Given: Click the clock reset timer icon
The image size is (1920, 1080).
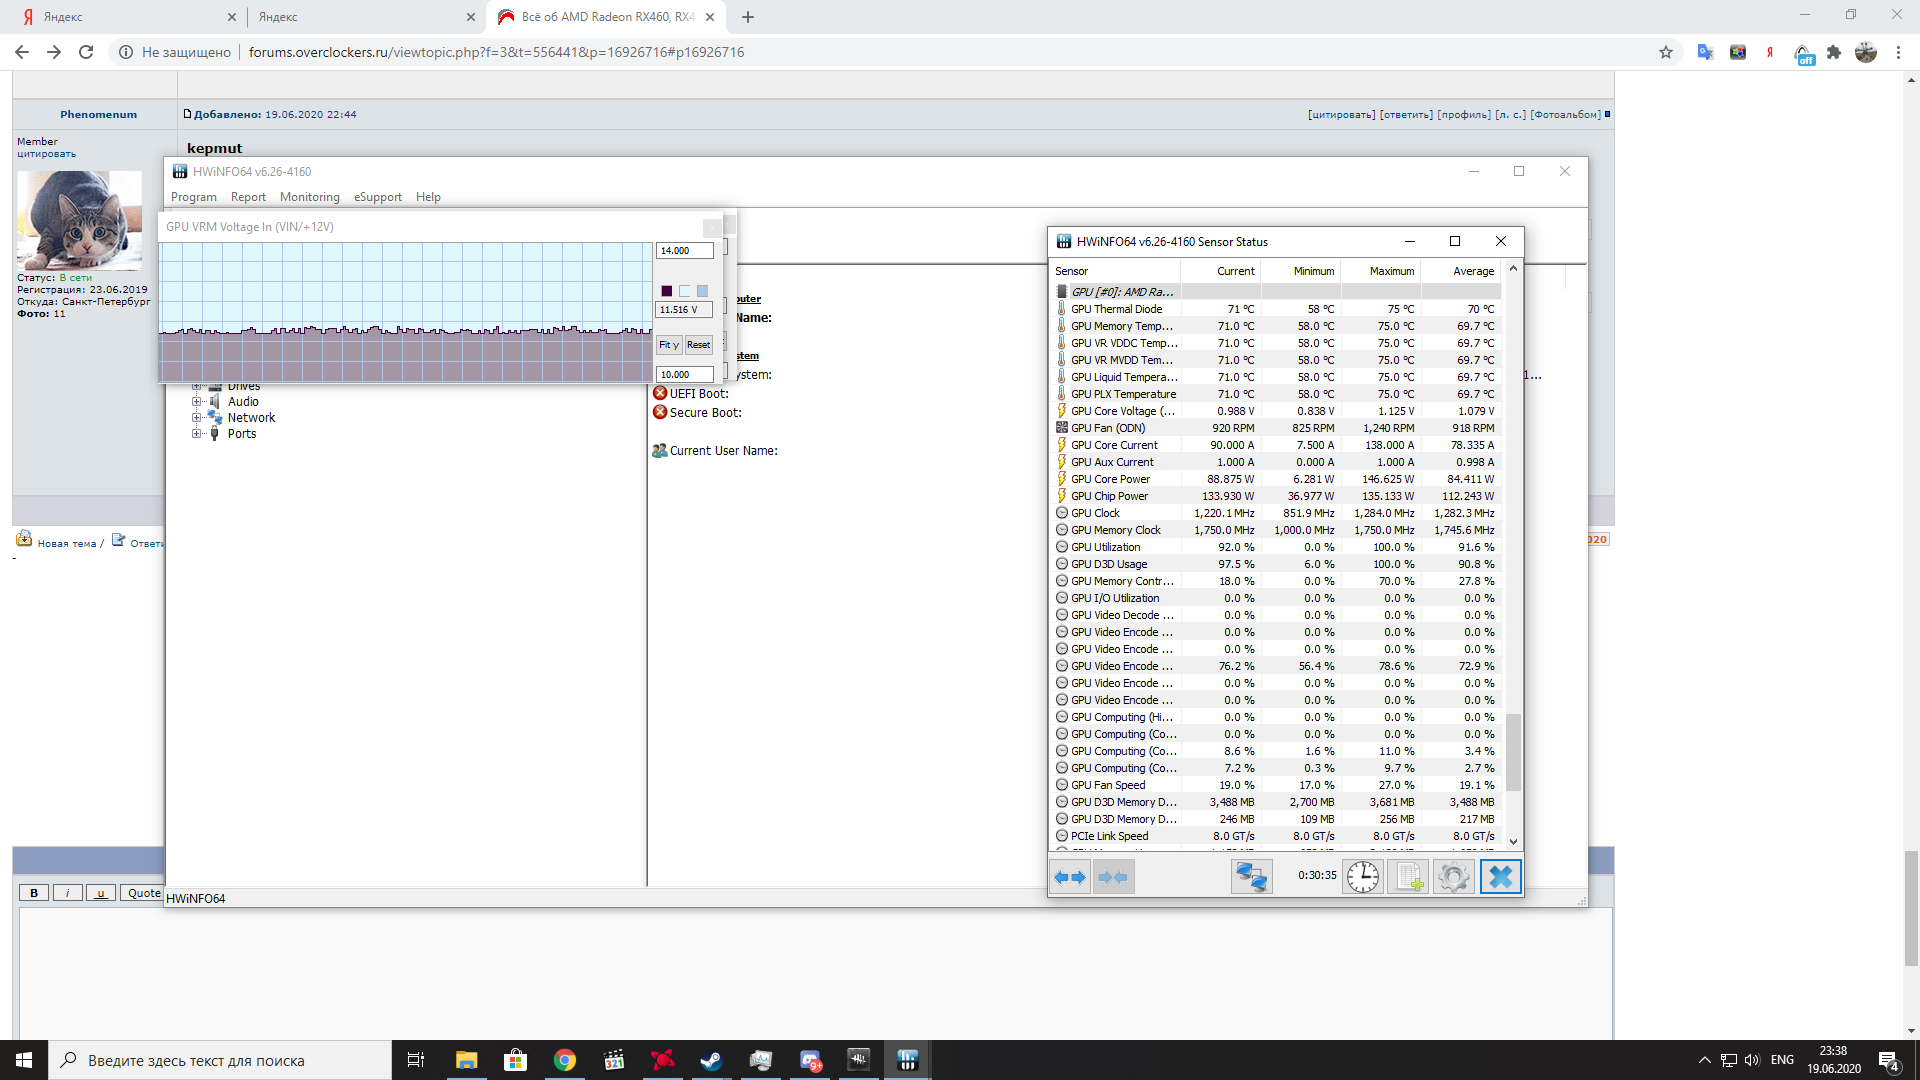Looking at the screenshot, I should pyautogui.click(x=1362, y=877).
